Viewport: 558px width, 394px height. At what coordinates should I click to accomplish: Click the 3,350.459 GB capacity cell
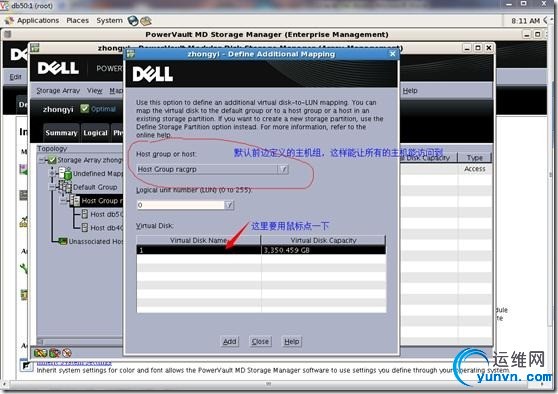click(323, 250)
